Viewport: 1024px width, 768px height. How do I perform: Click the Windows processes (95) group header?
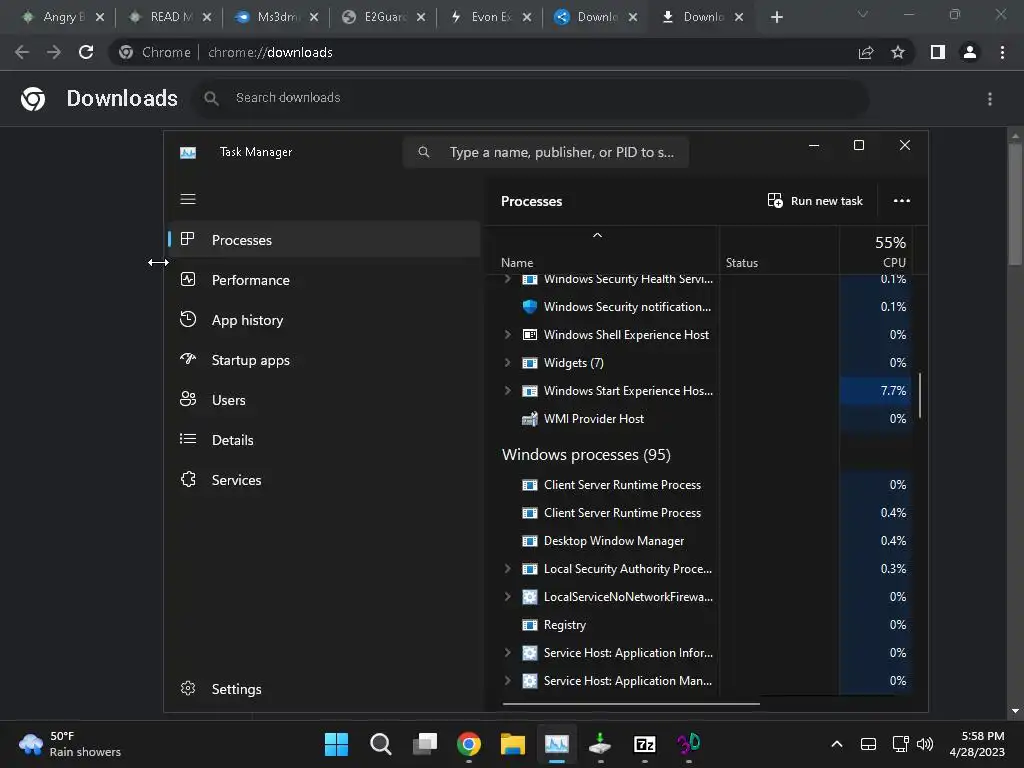[x=586, y=455]
